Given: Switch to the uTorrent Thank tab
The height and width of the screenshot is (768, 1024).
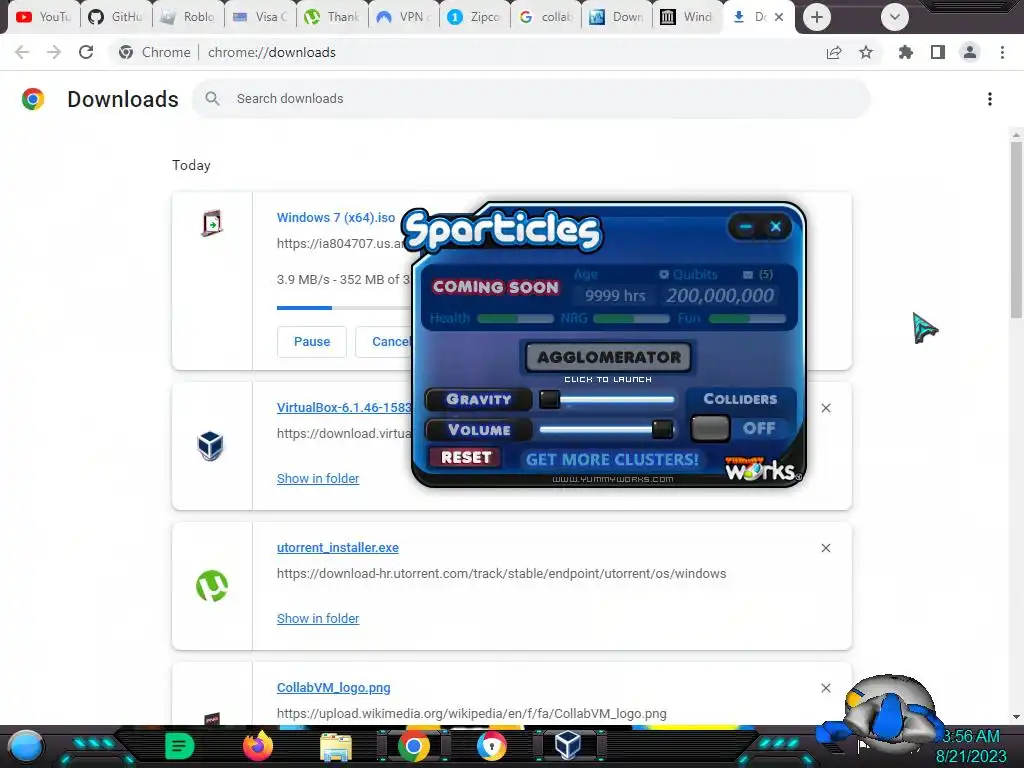Looking at the screenshot, I should tap(332, 17).
